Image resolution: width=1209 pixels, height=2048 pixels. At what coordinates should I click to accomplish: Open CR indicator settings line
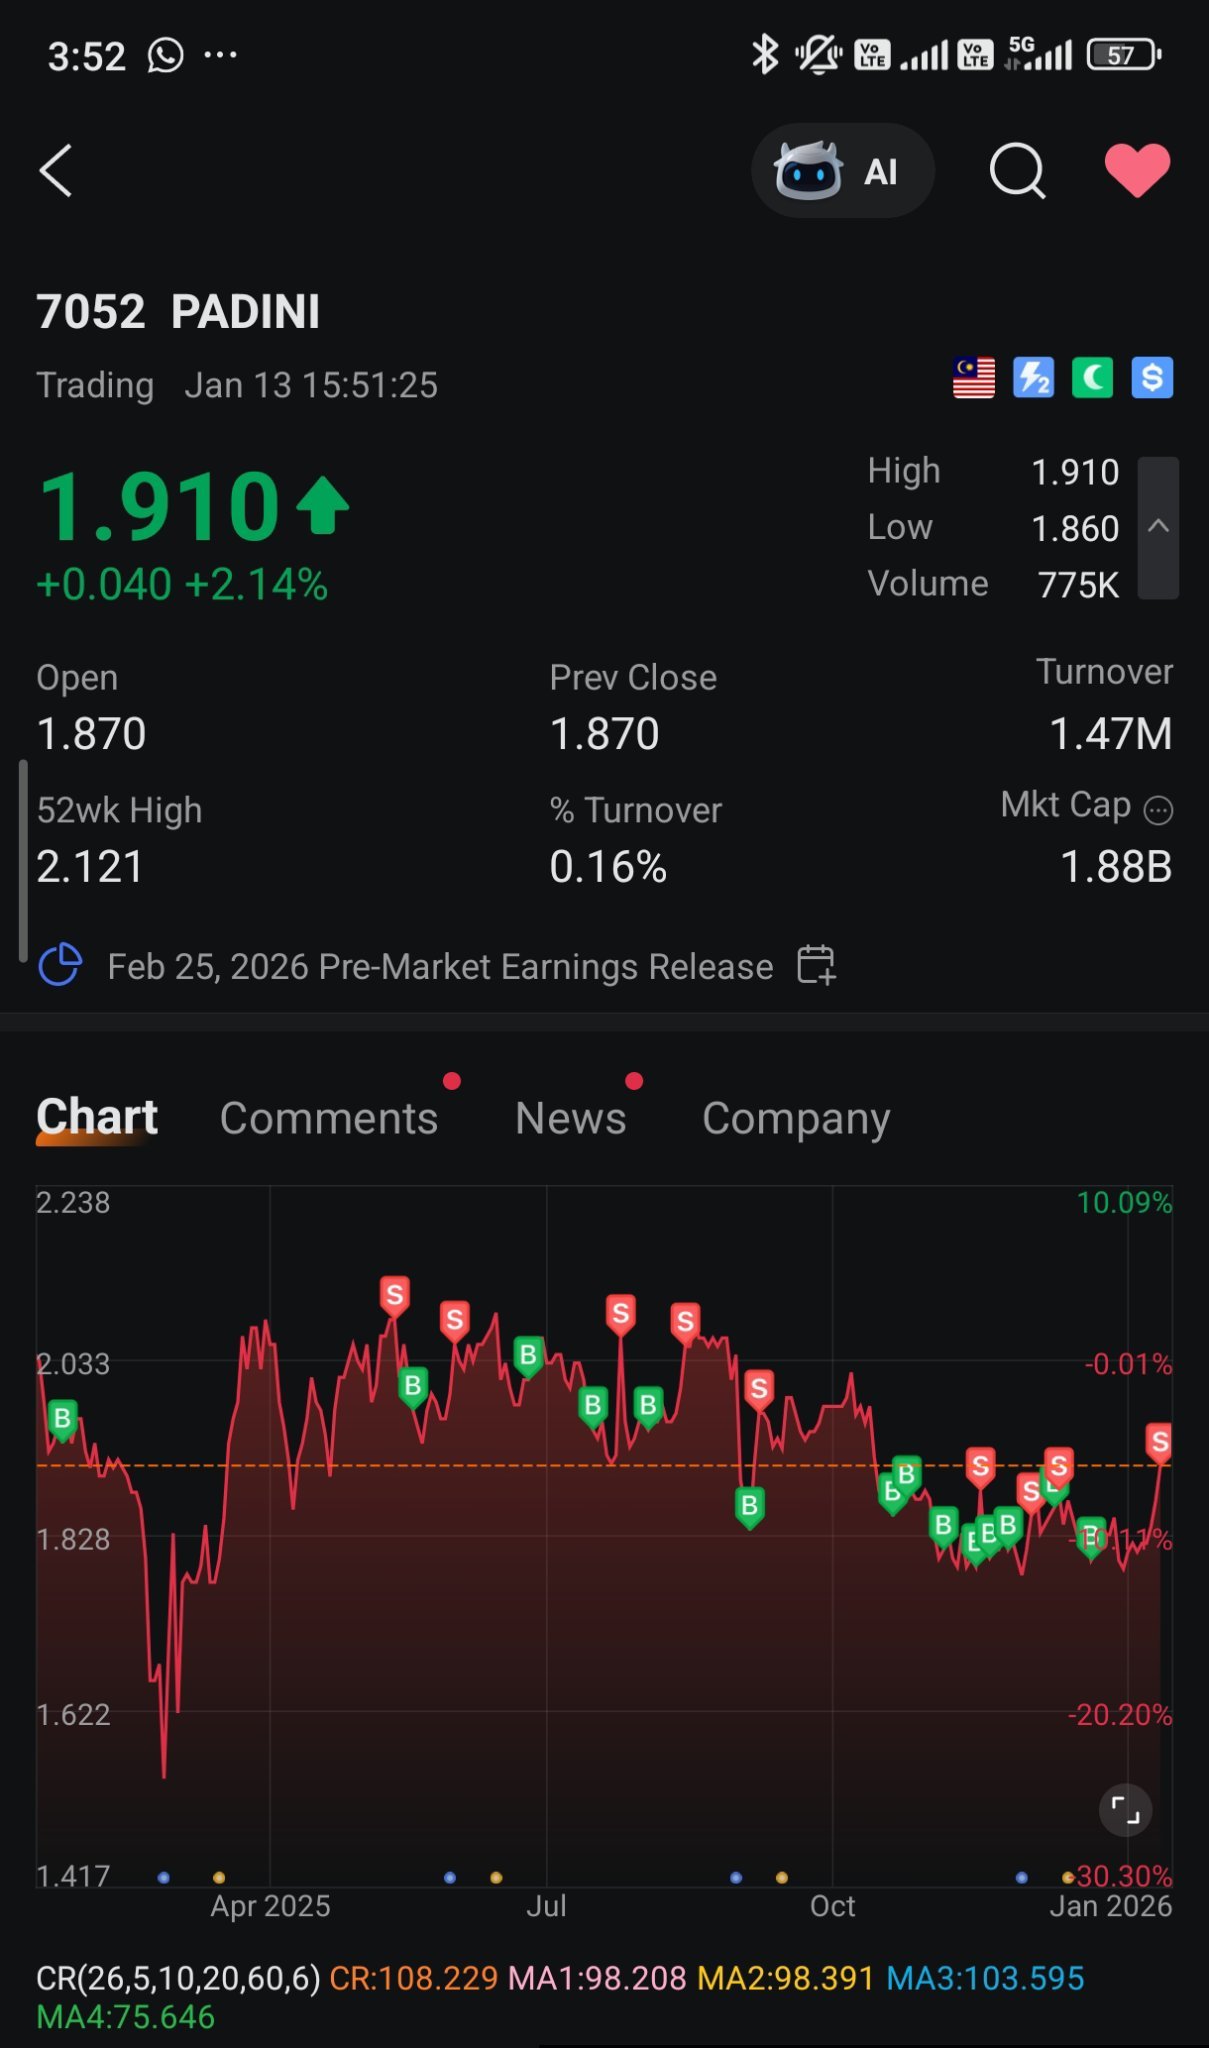(560, 1997)
